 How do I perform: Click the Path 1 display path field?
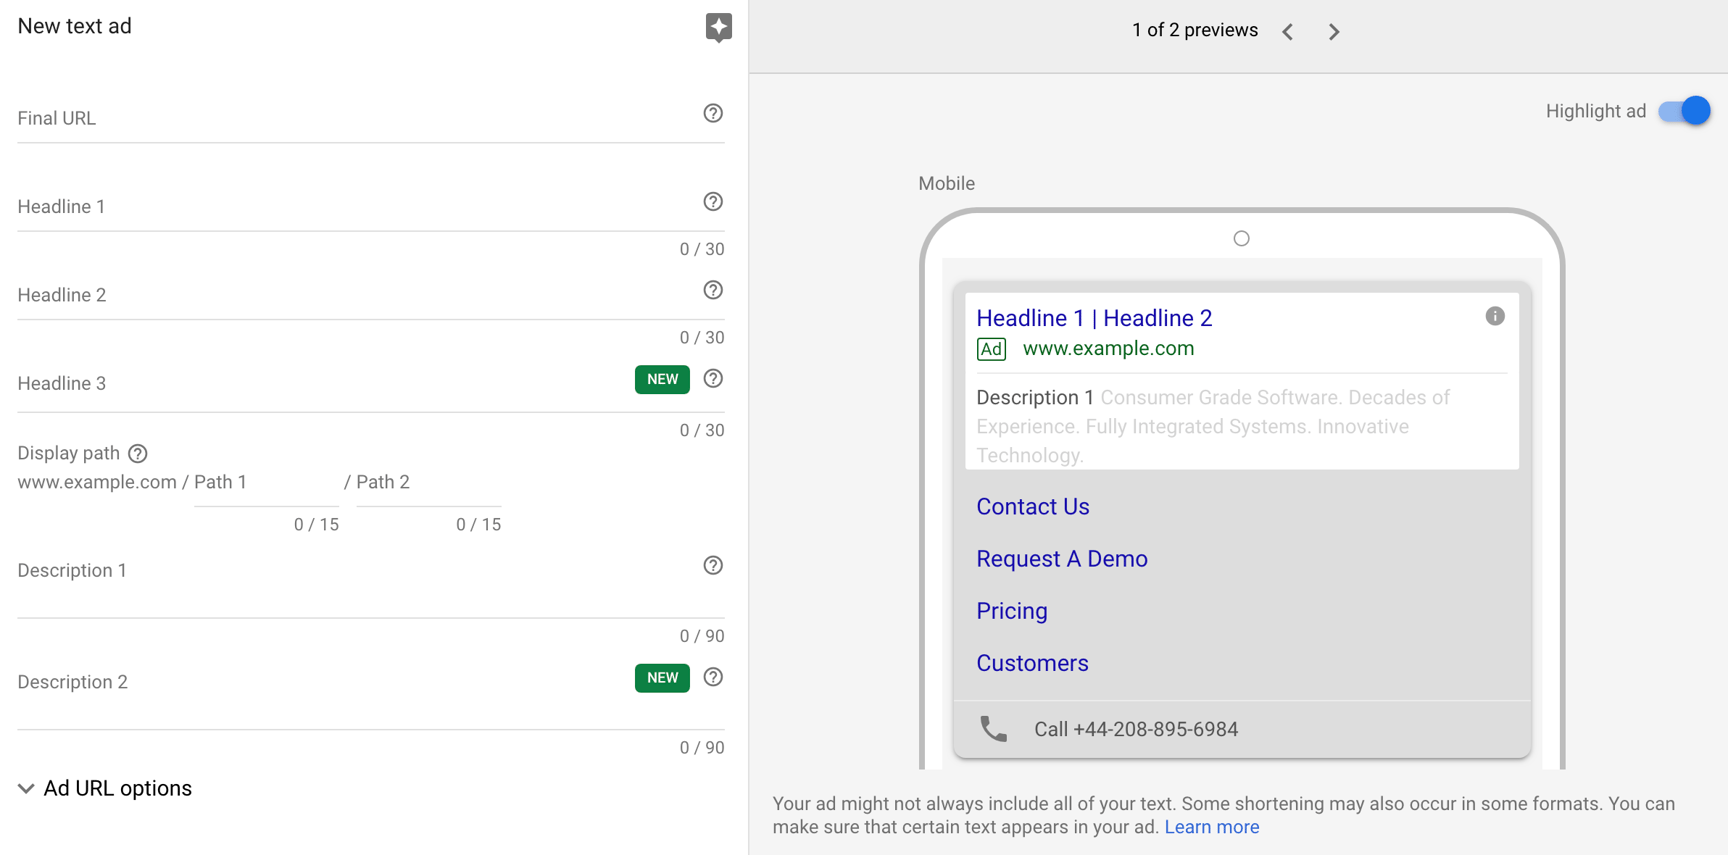click(x=266, y=483)
